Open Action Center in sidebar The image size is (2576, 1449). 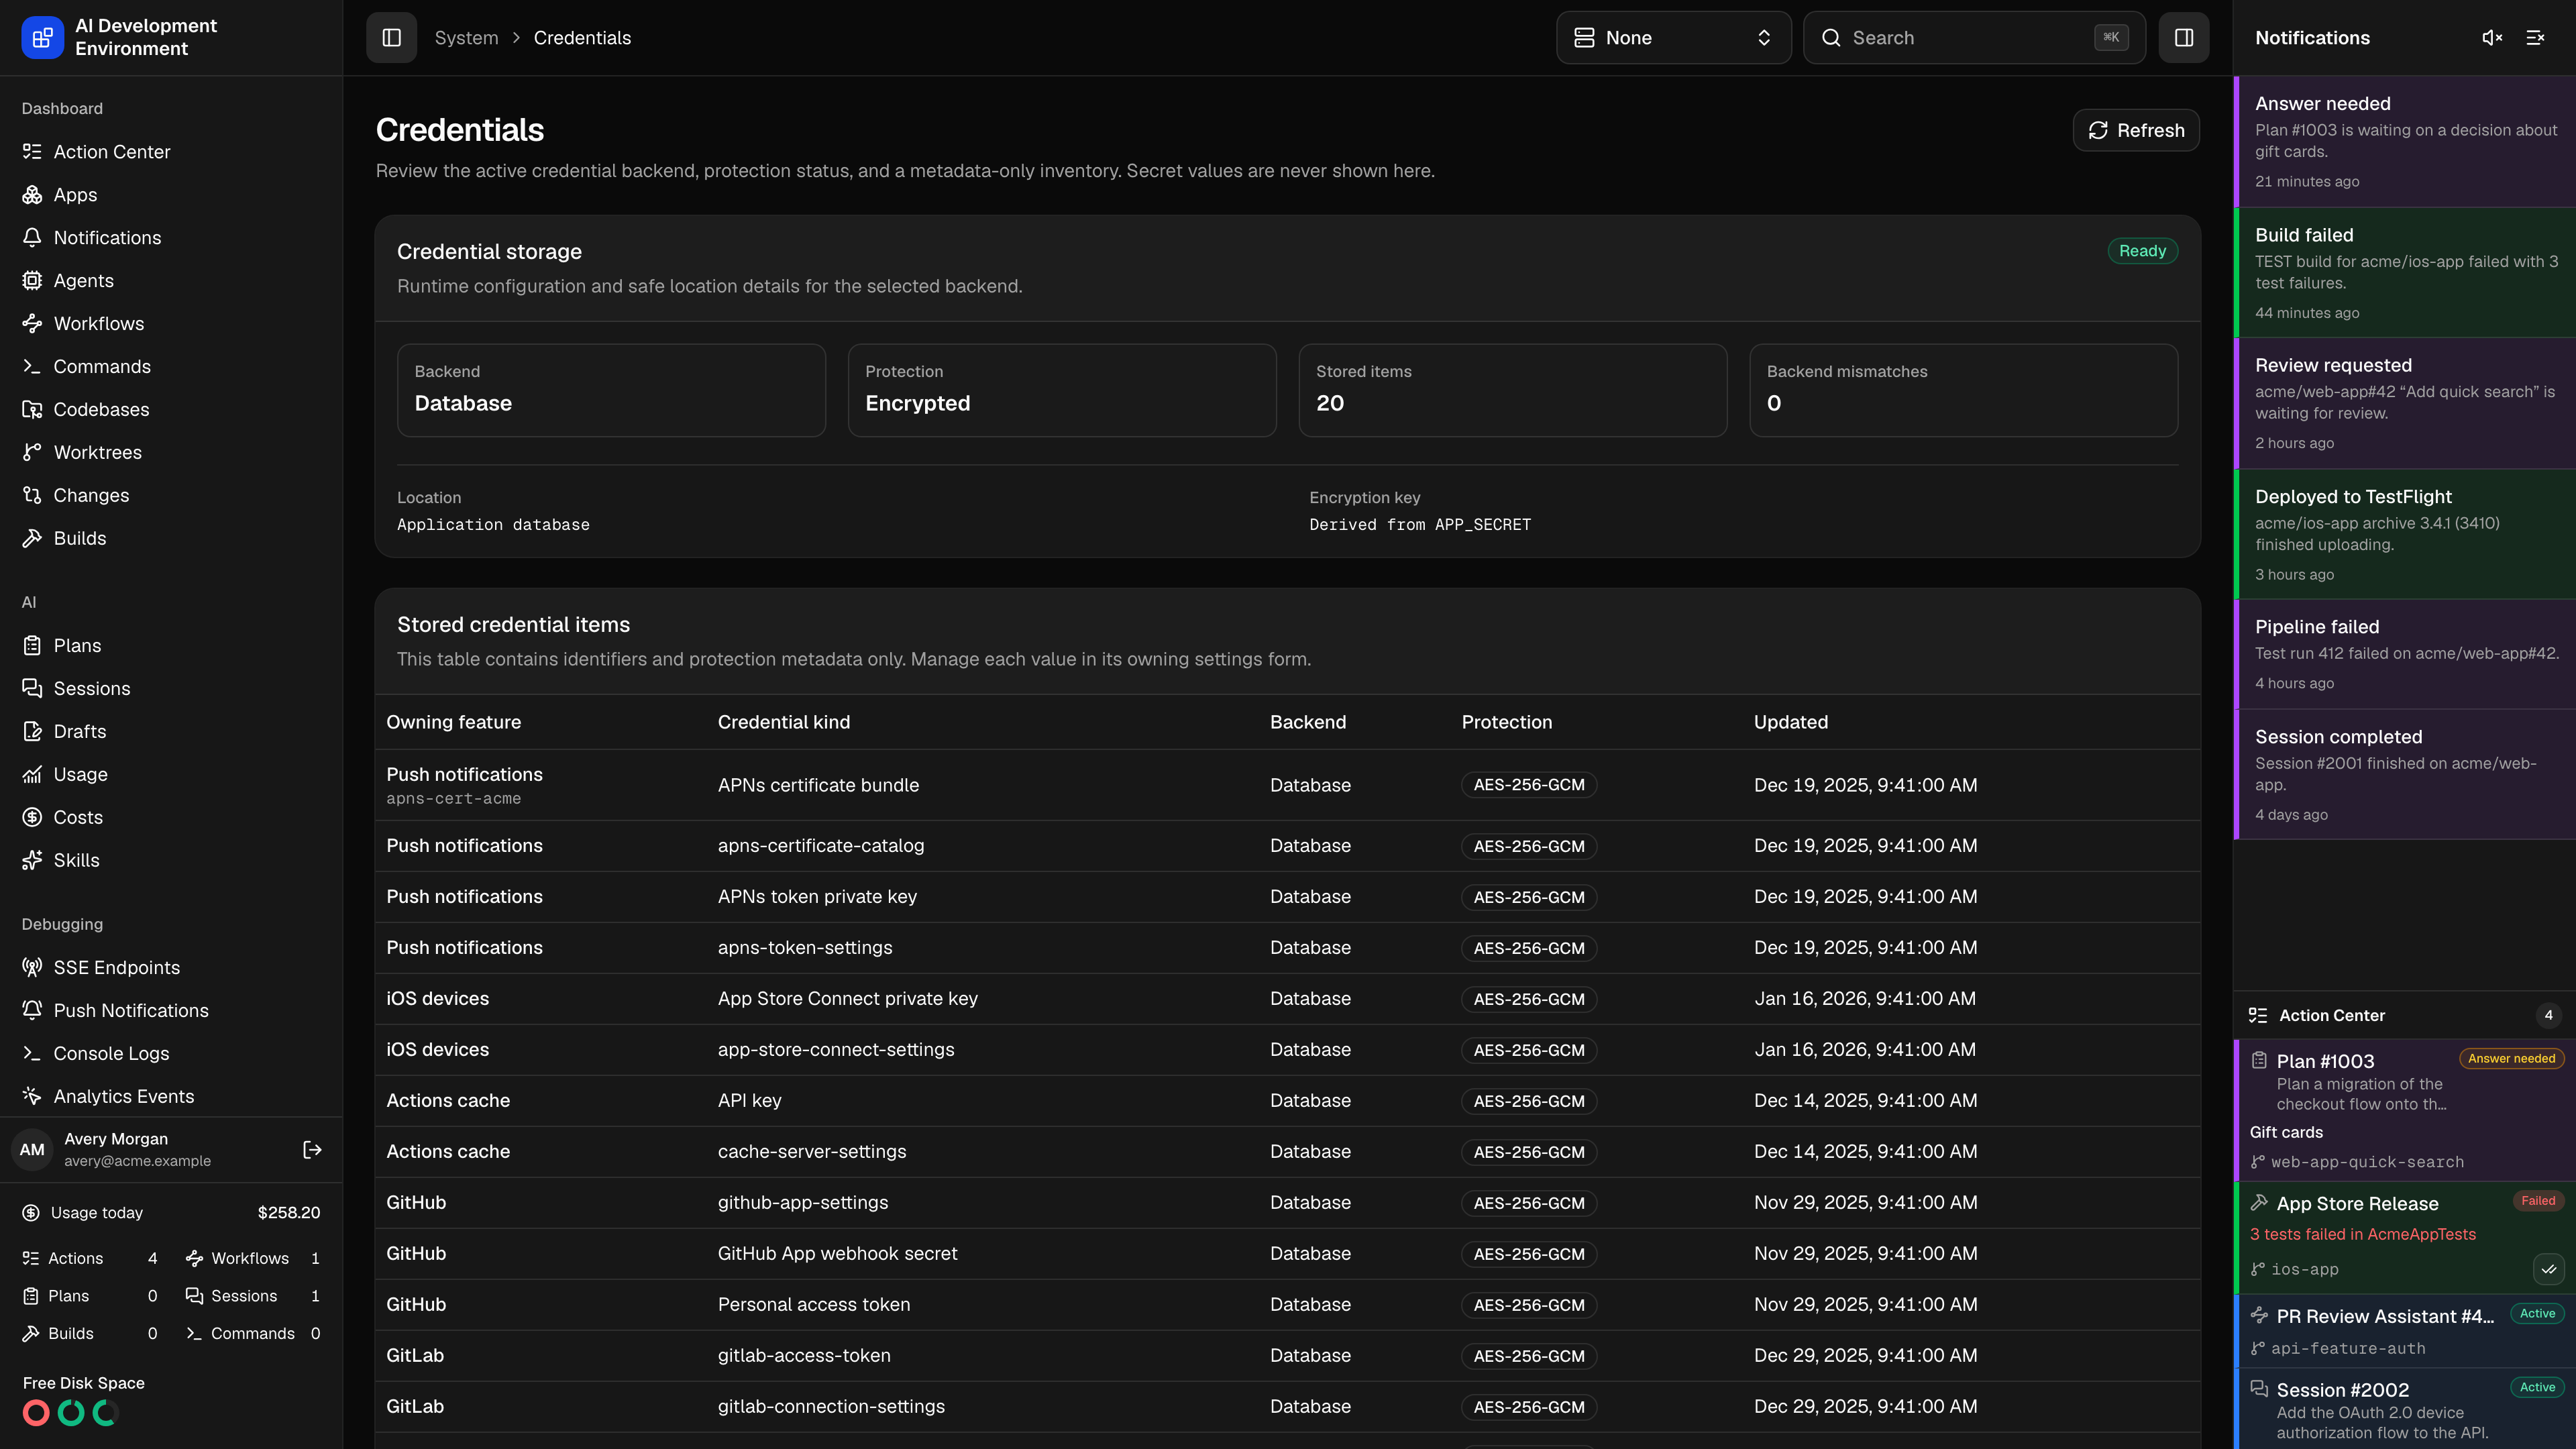171,152
